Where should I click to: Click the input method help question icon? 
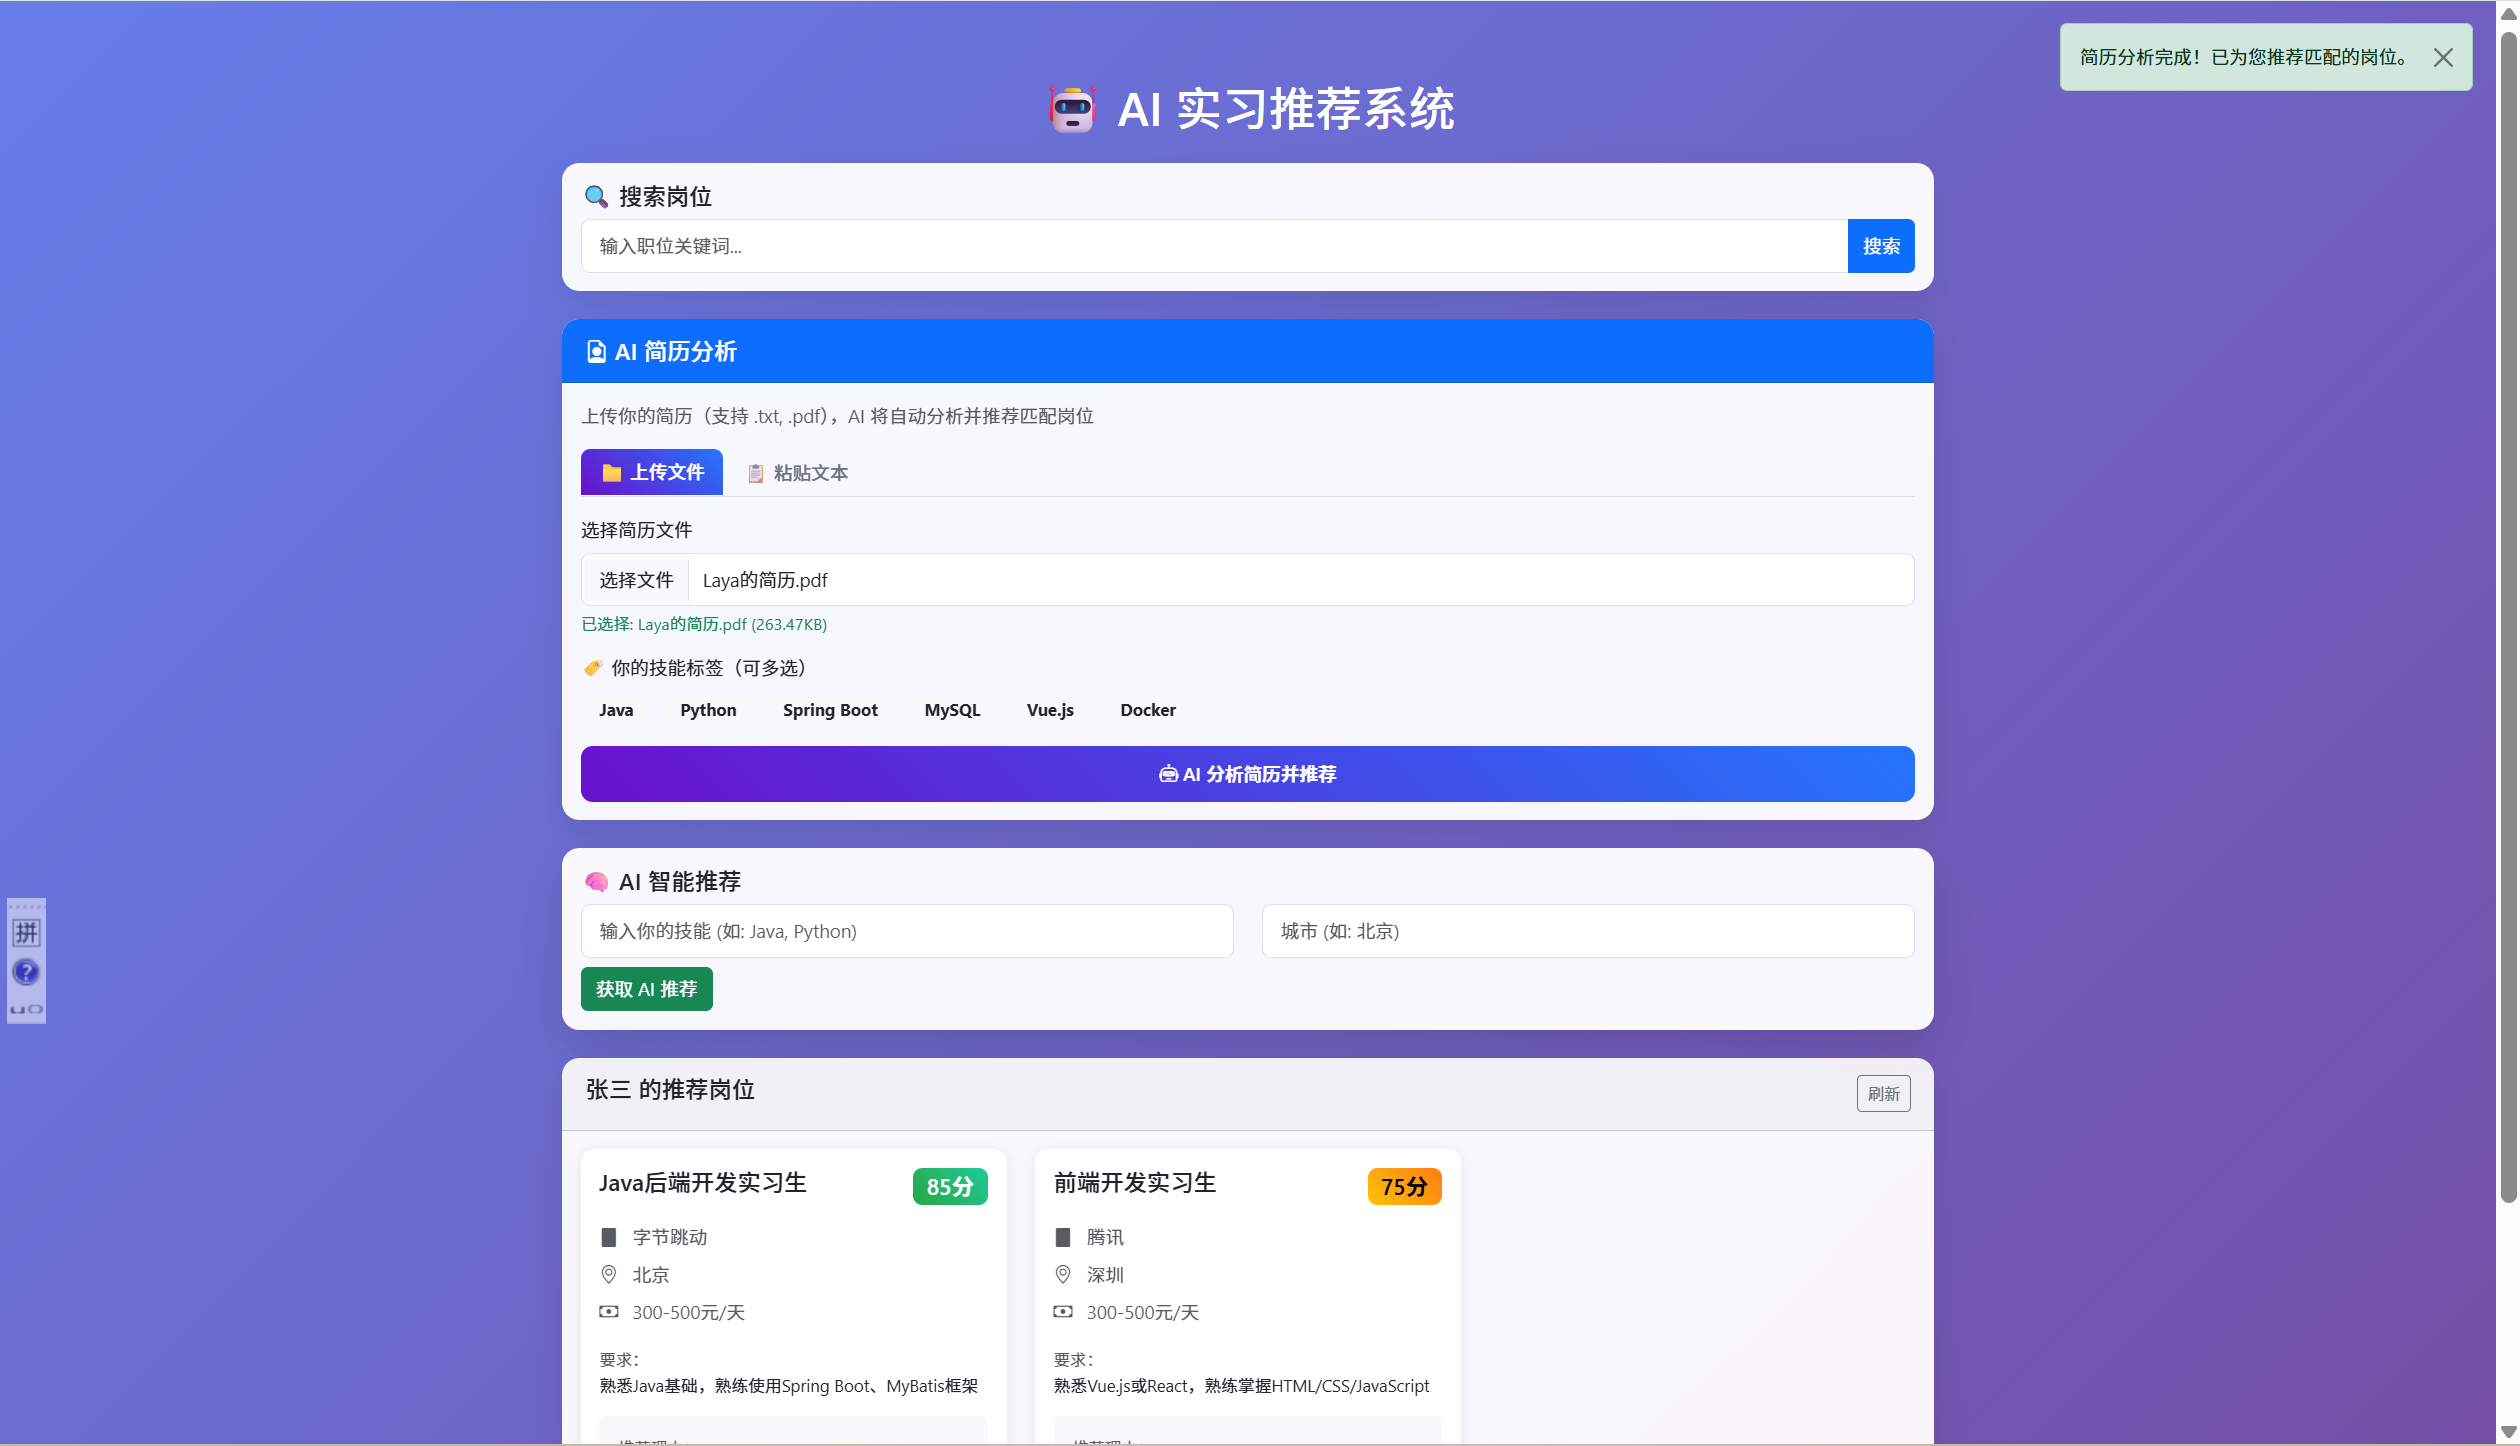click(26, 972)
